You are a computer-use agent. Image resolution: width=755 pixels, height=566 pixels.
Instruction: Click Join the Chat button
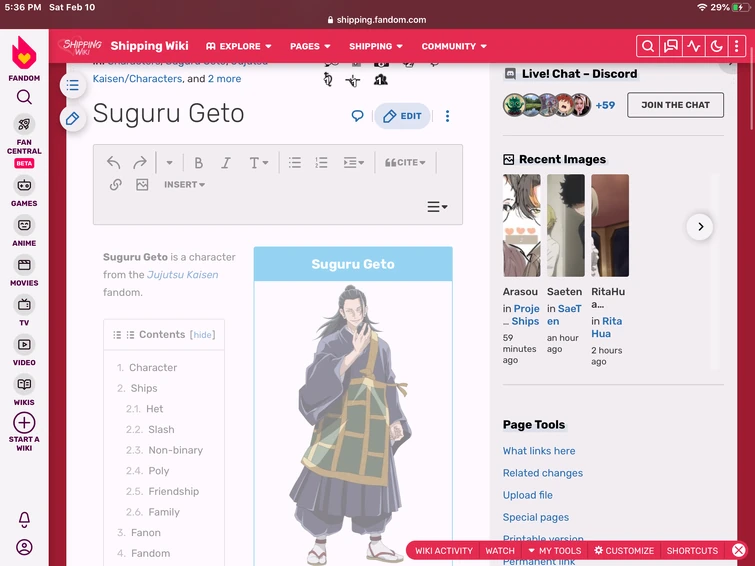click(675, 105)
